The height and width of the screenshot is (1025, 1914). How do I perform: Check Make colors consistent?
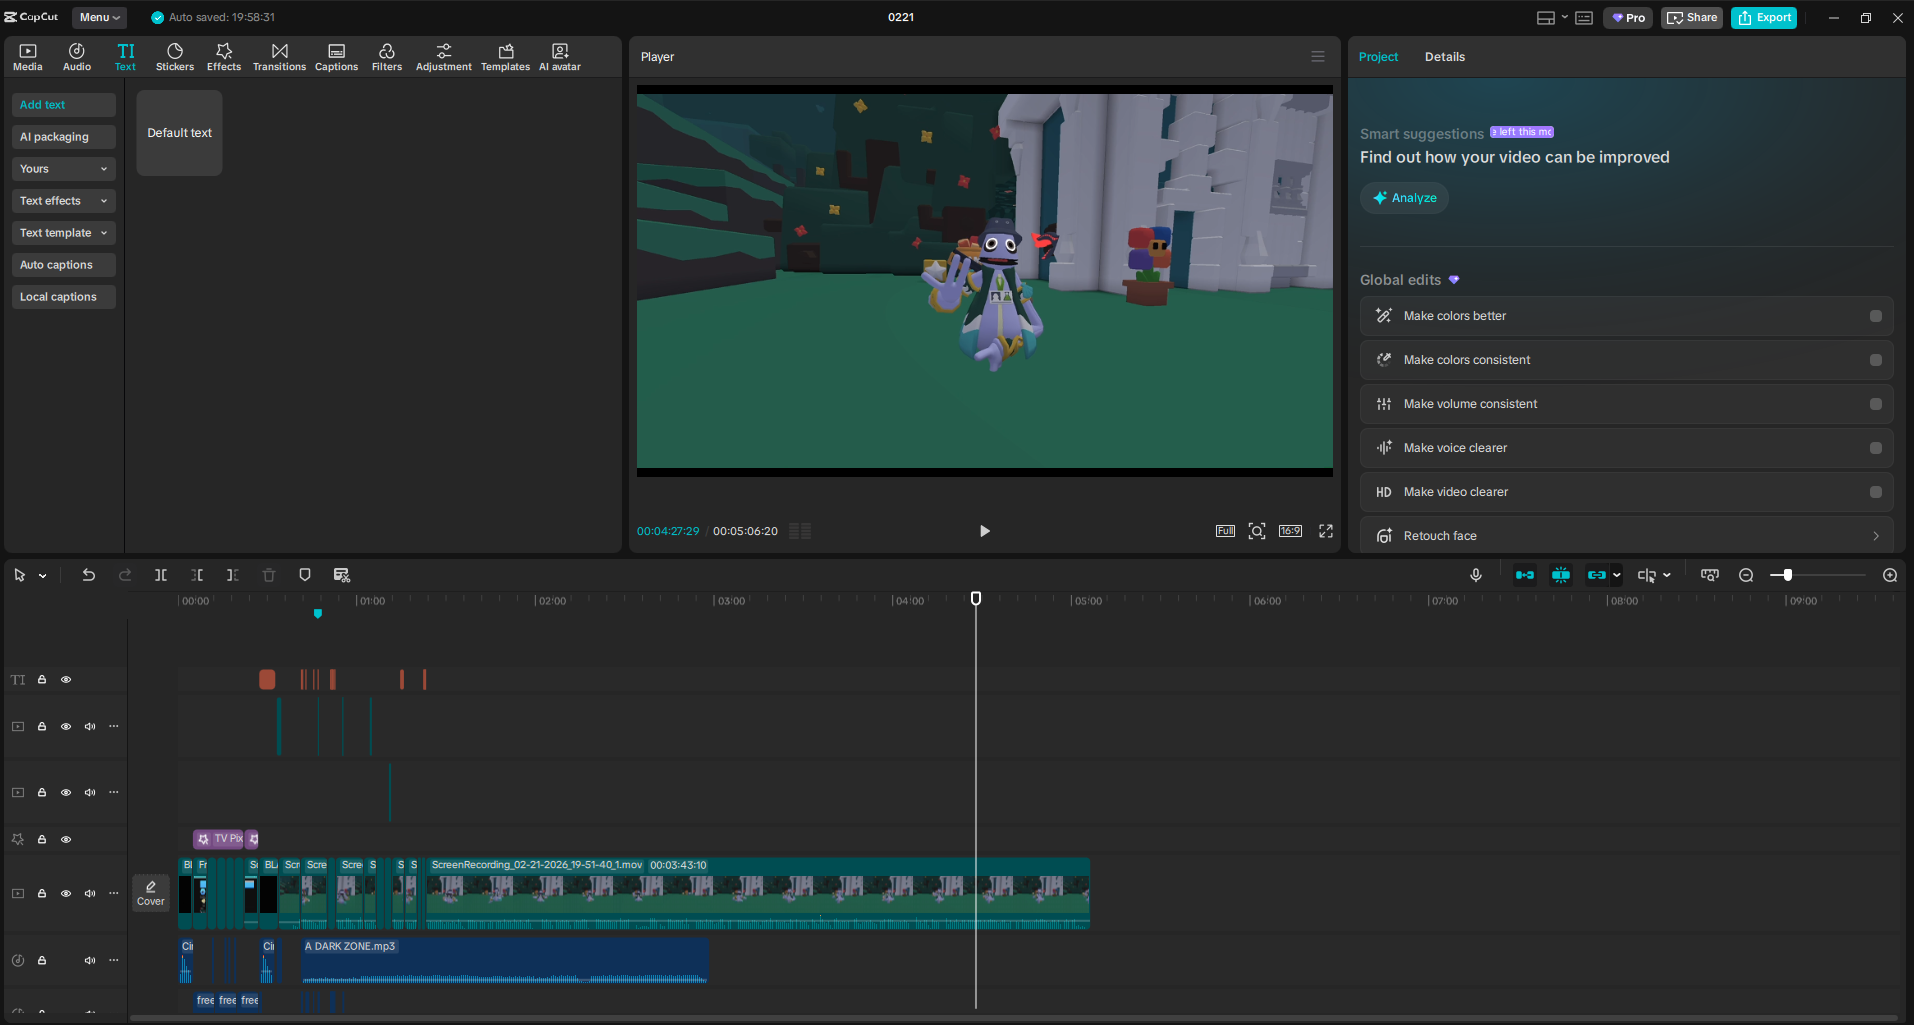point(1876,360)
